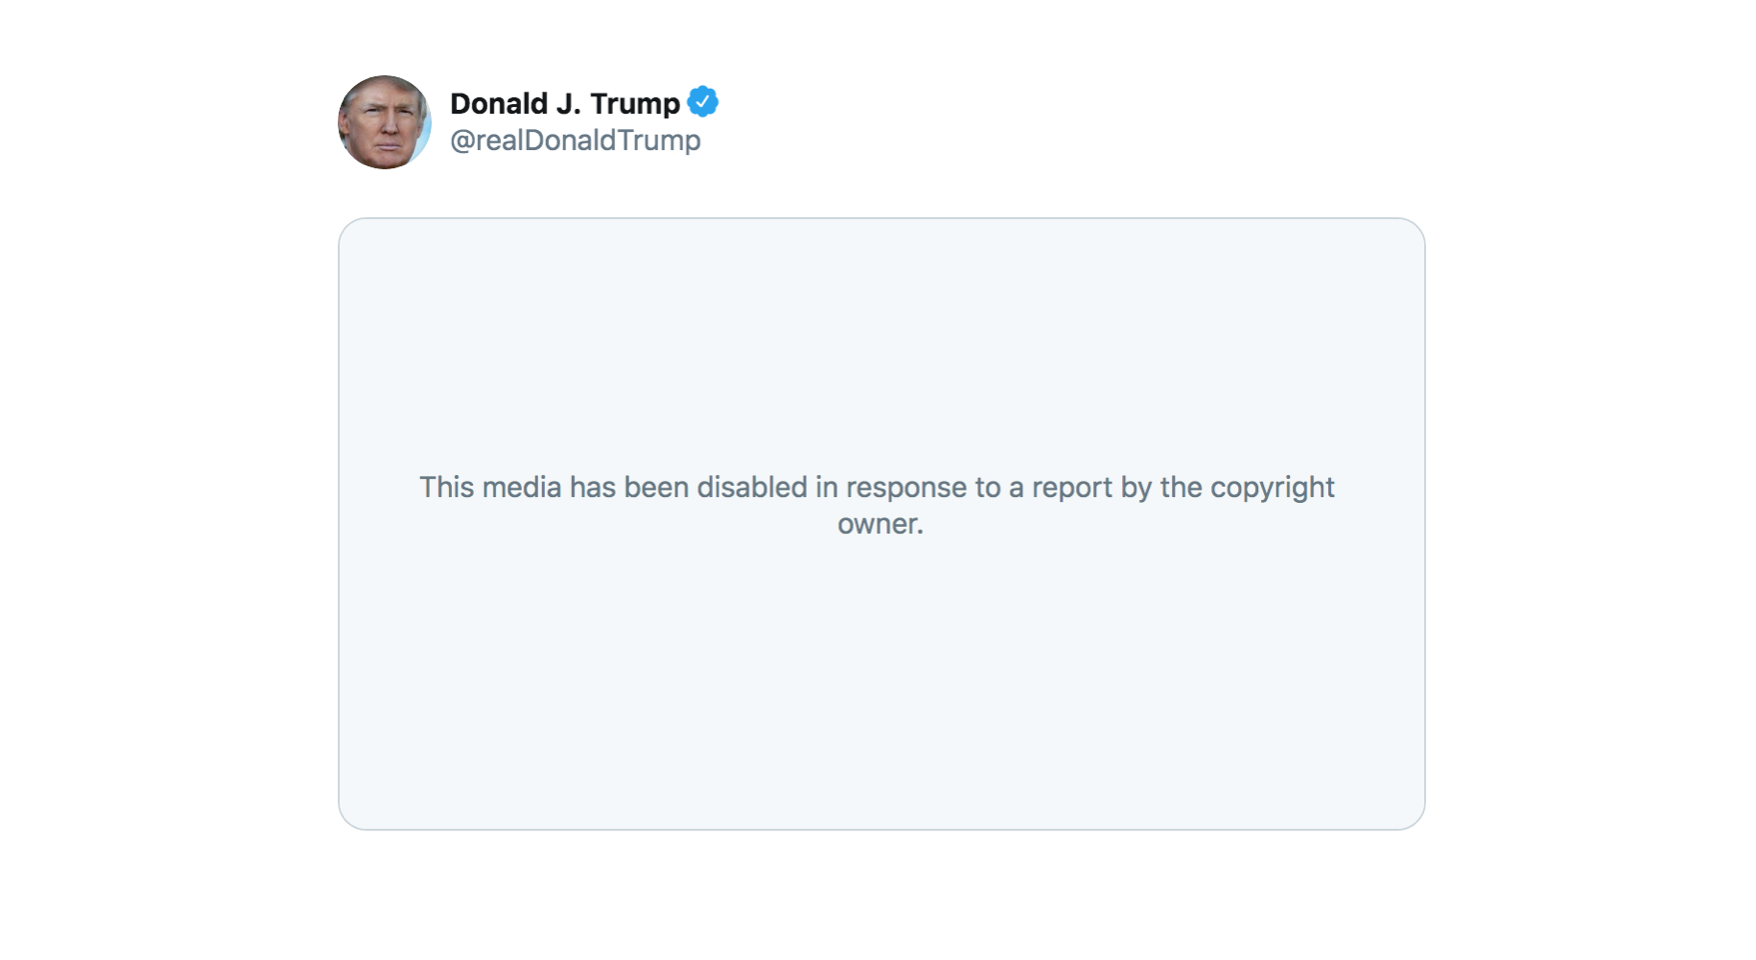Click the @ symbol in the account handle
The height and width of the screenshot is (960, 1756).
461,140
